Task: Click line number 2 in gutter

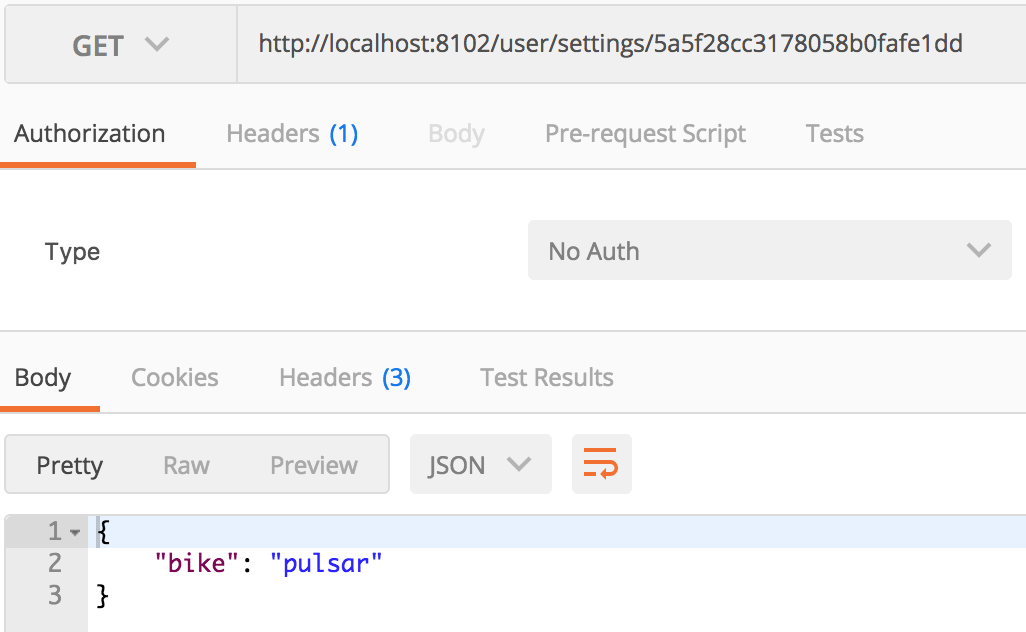Action: coord(55,563)
